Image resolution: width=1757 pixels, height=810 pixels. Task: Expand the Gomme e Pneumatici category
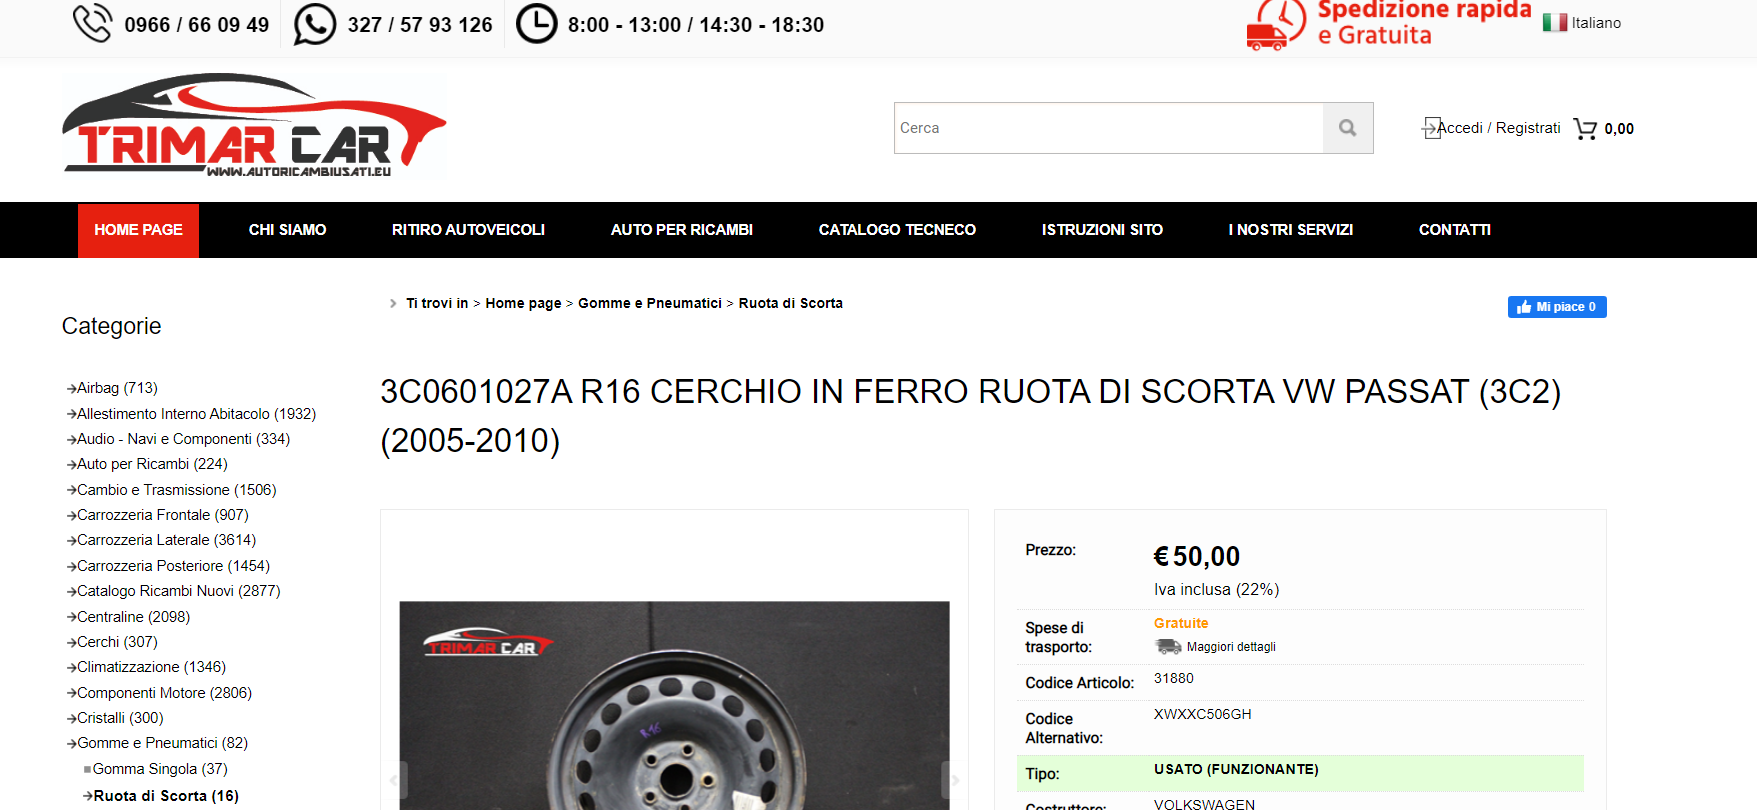click(162, 743)
